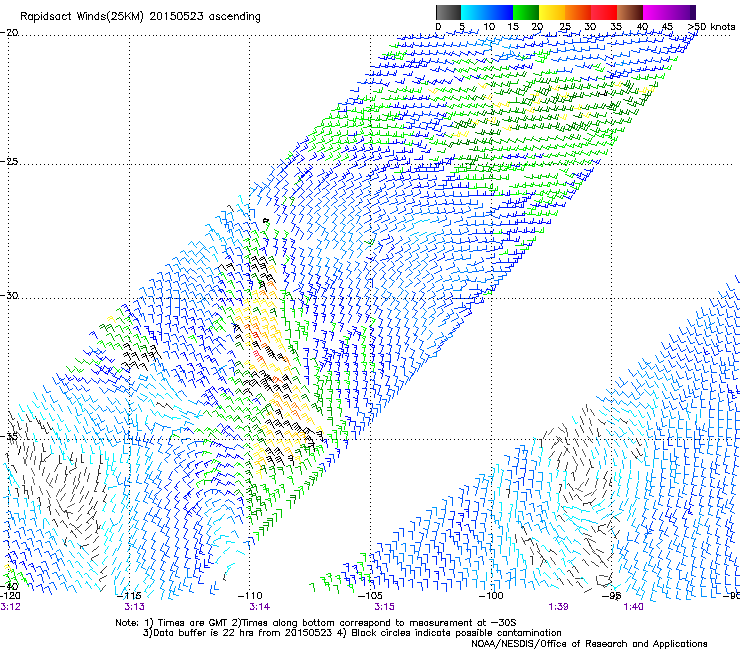Click the '-30' latitude label
This screenshot has height=650, width=740.
click(9, 295)
